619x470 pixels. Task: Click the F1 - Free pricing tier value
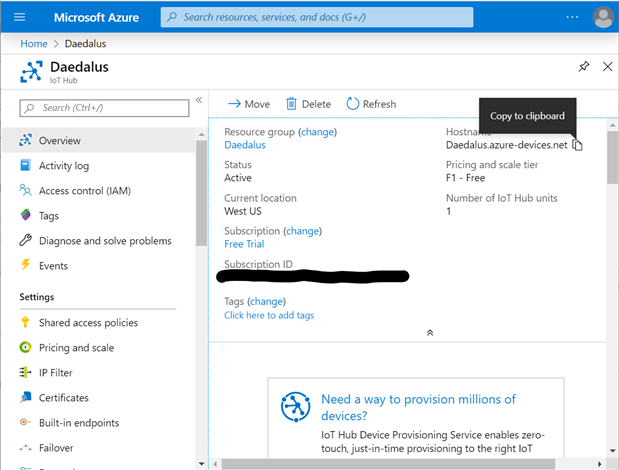[465, 178]
